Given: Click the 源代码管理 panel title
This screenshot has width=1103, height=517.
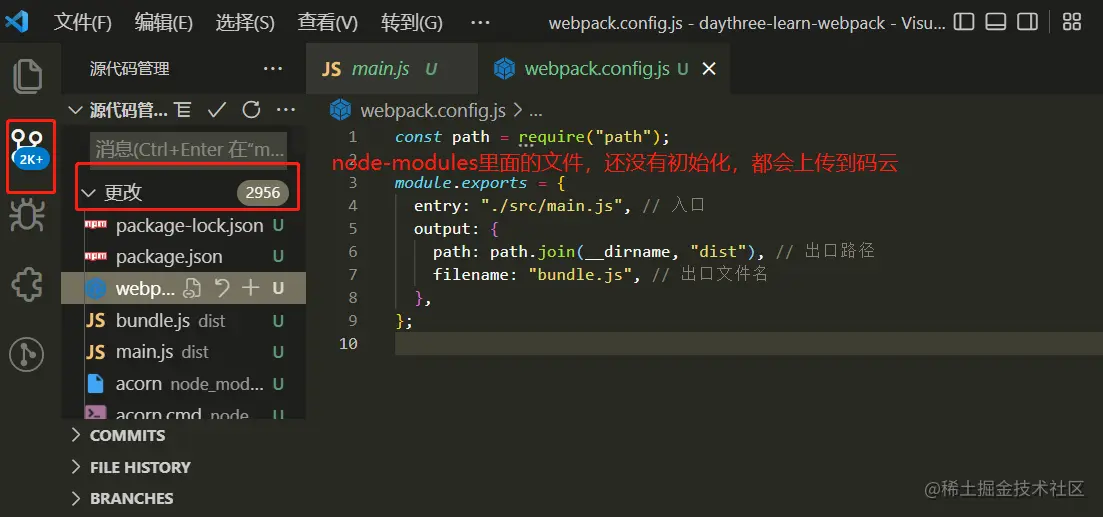Looking at the screenshot, I should (129, 69).
